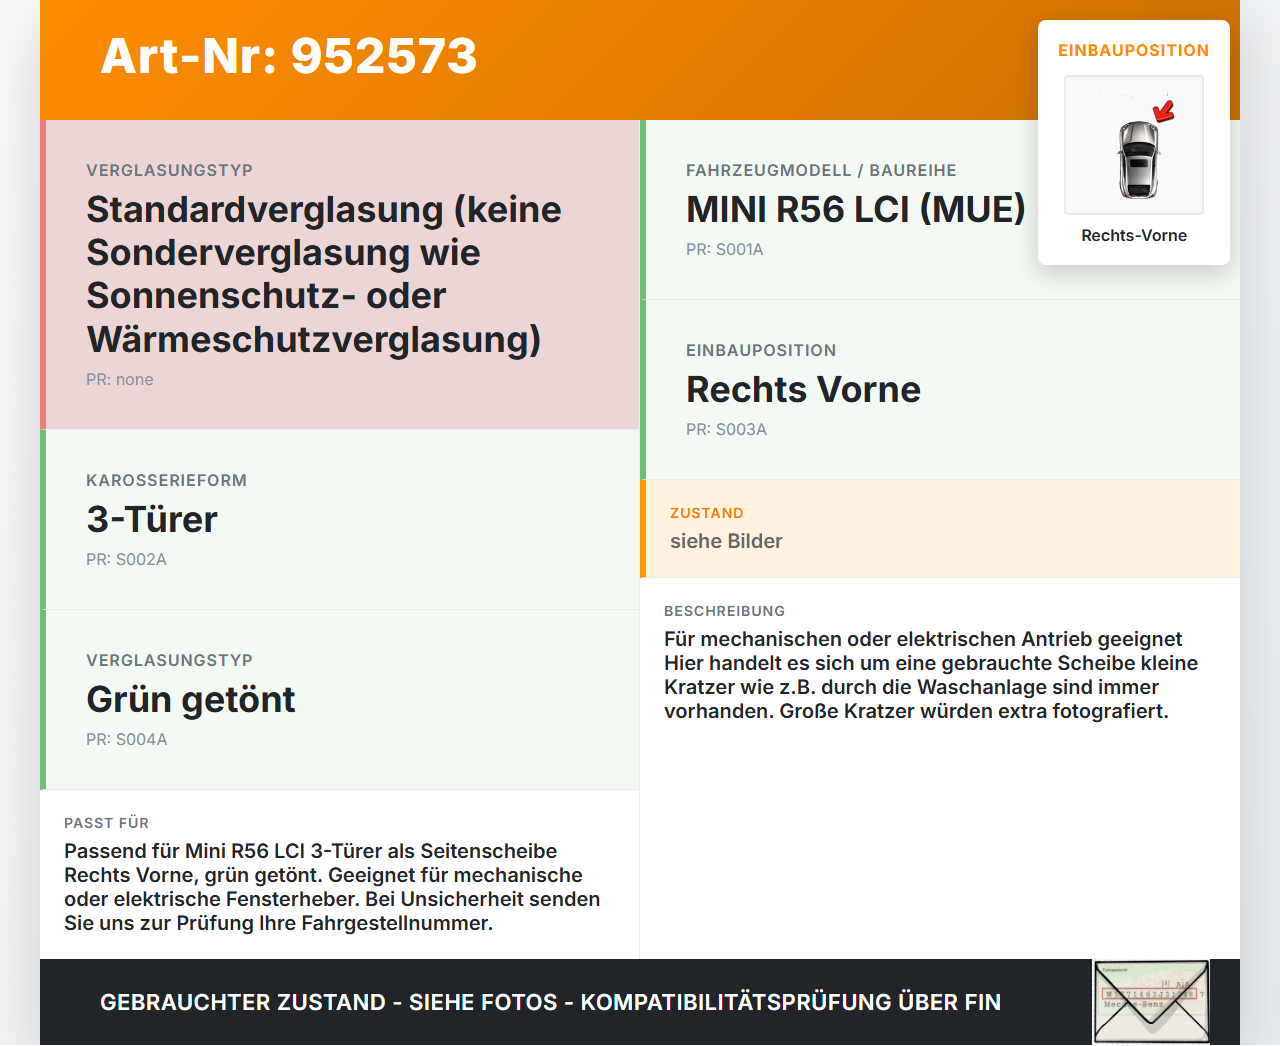Select the Rechts Vorne installation option
The width and height of the screenshot is (1280, 1046).
803,389
